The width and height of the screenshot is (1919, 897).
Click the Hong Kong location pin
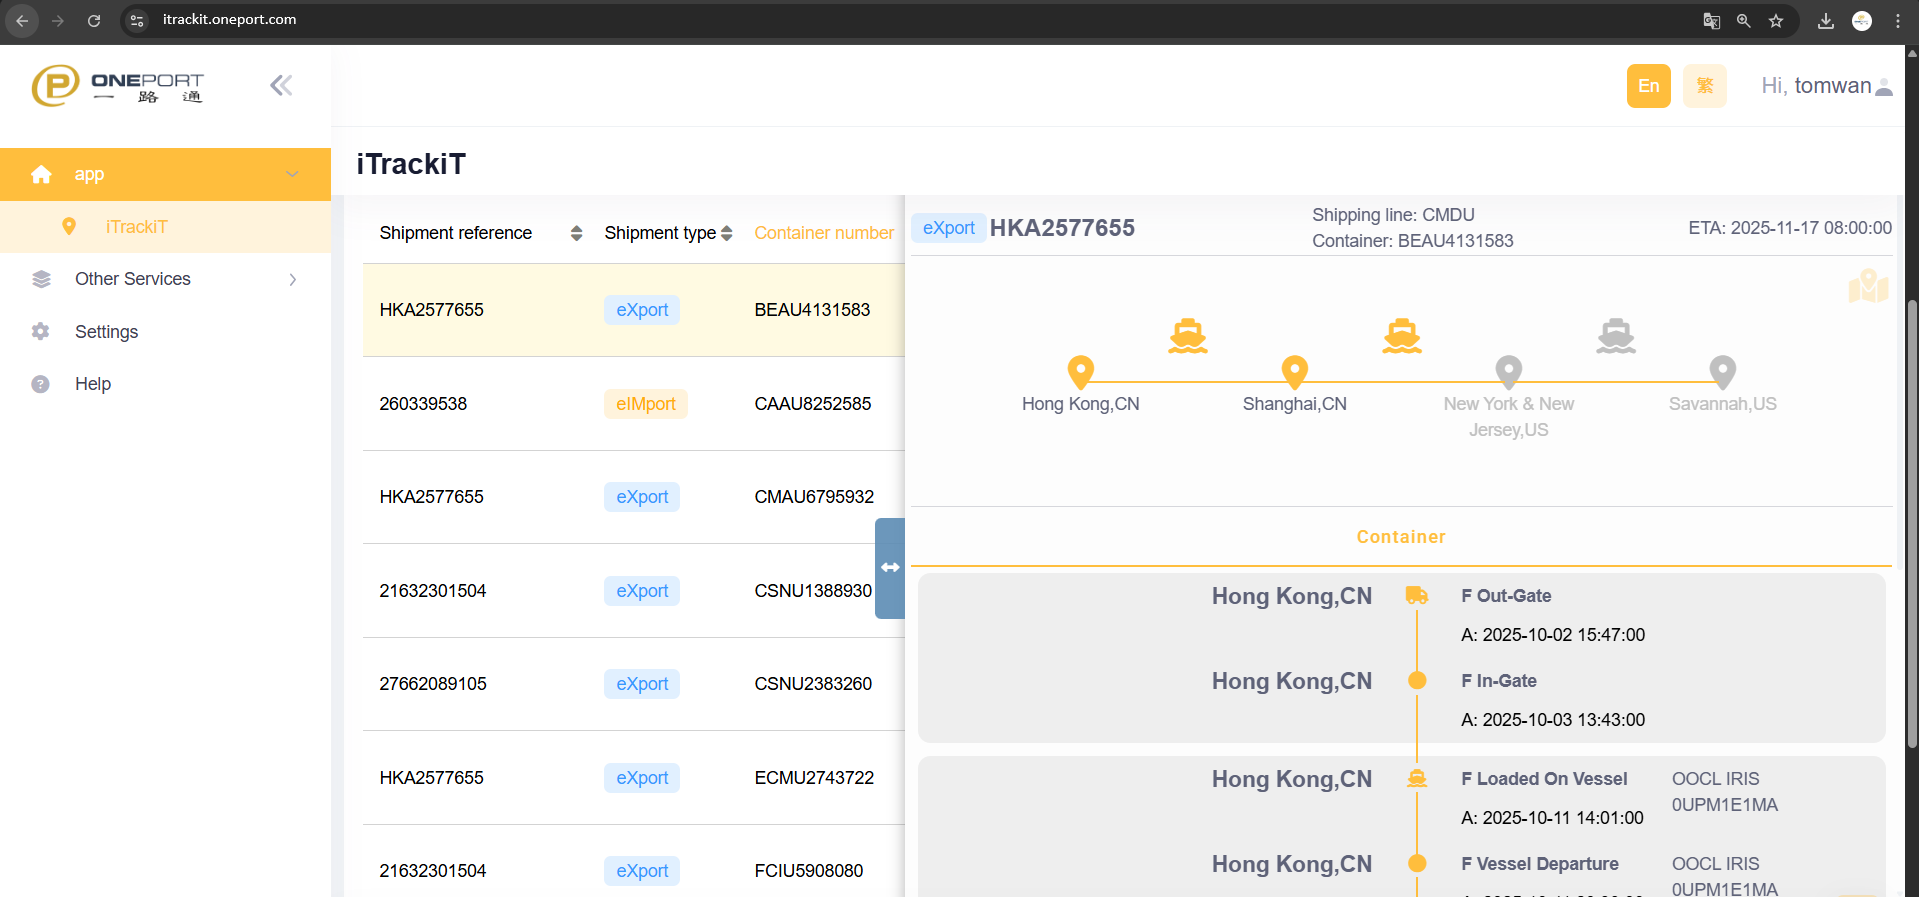click(x=1080, y=371)
